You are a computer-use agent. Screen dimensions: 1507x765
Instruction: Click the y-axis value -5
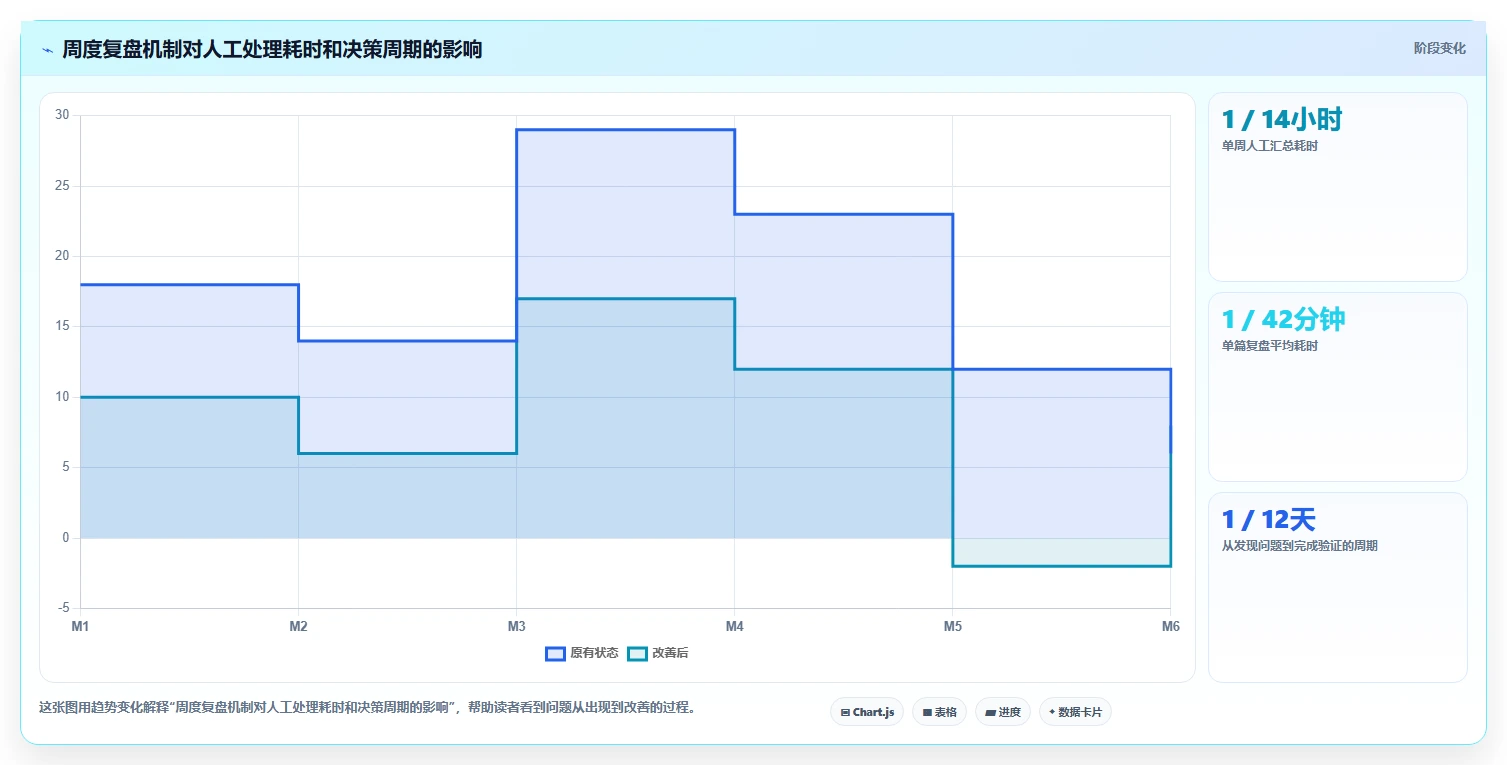coord(64,608)
